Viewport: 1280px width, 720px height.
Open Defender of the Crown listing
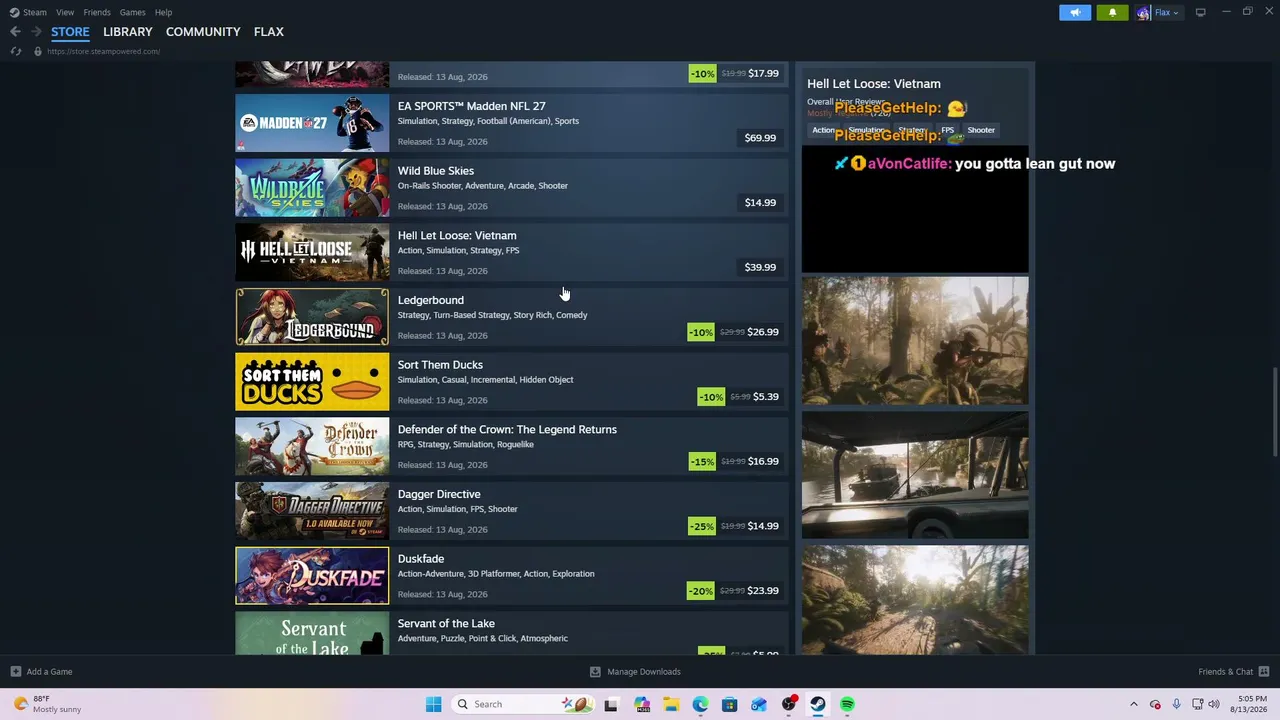511,446
